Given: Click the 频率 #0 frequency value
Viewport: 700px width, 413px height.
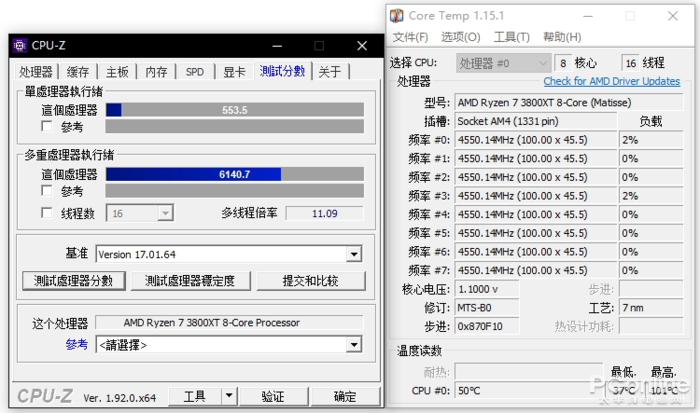Looking at the screenshot, I should [x=535, y=140].
